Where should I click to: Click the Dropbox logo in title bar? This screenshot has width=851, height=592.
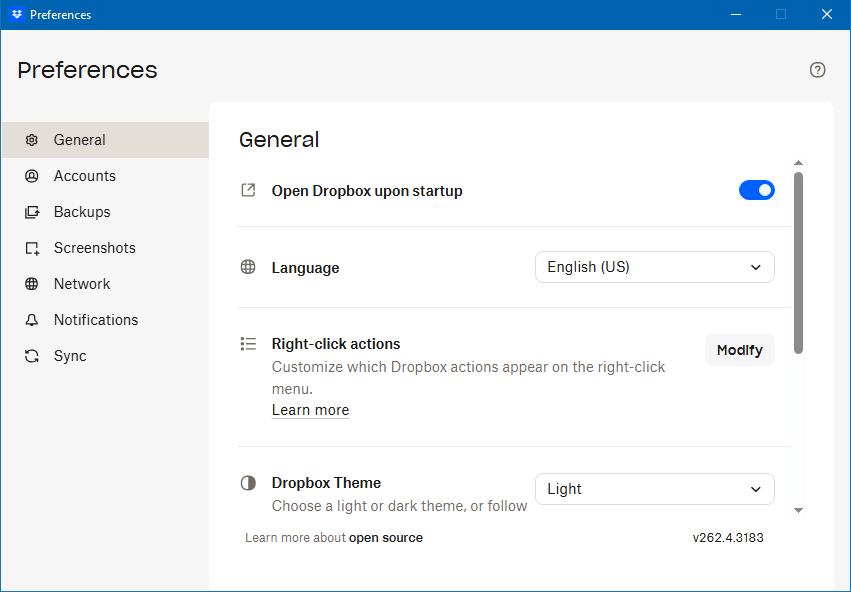[x=17, y=14]
